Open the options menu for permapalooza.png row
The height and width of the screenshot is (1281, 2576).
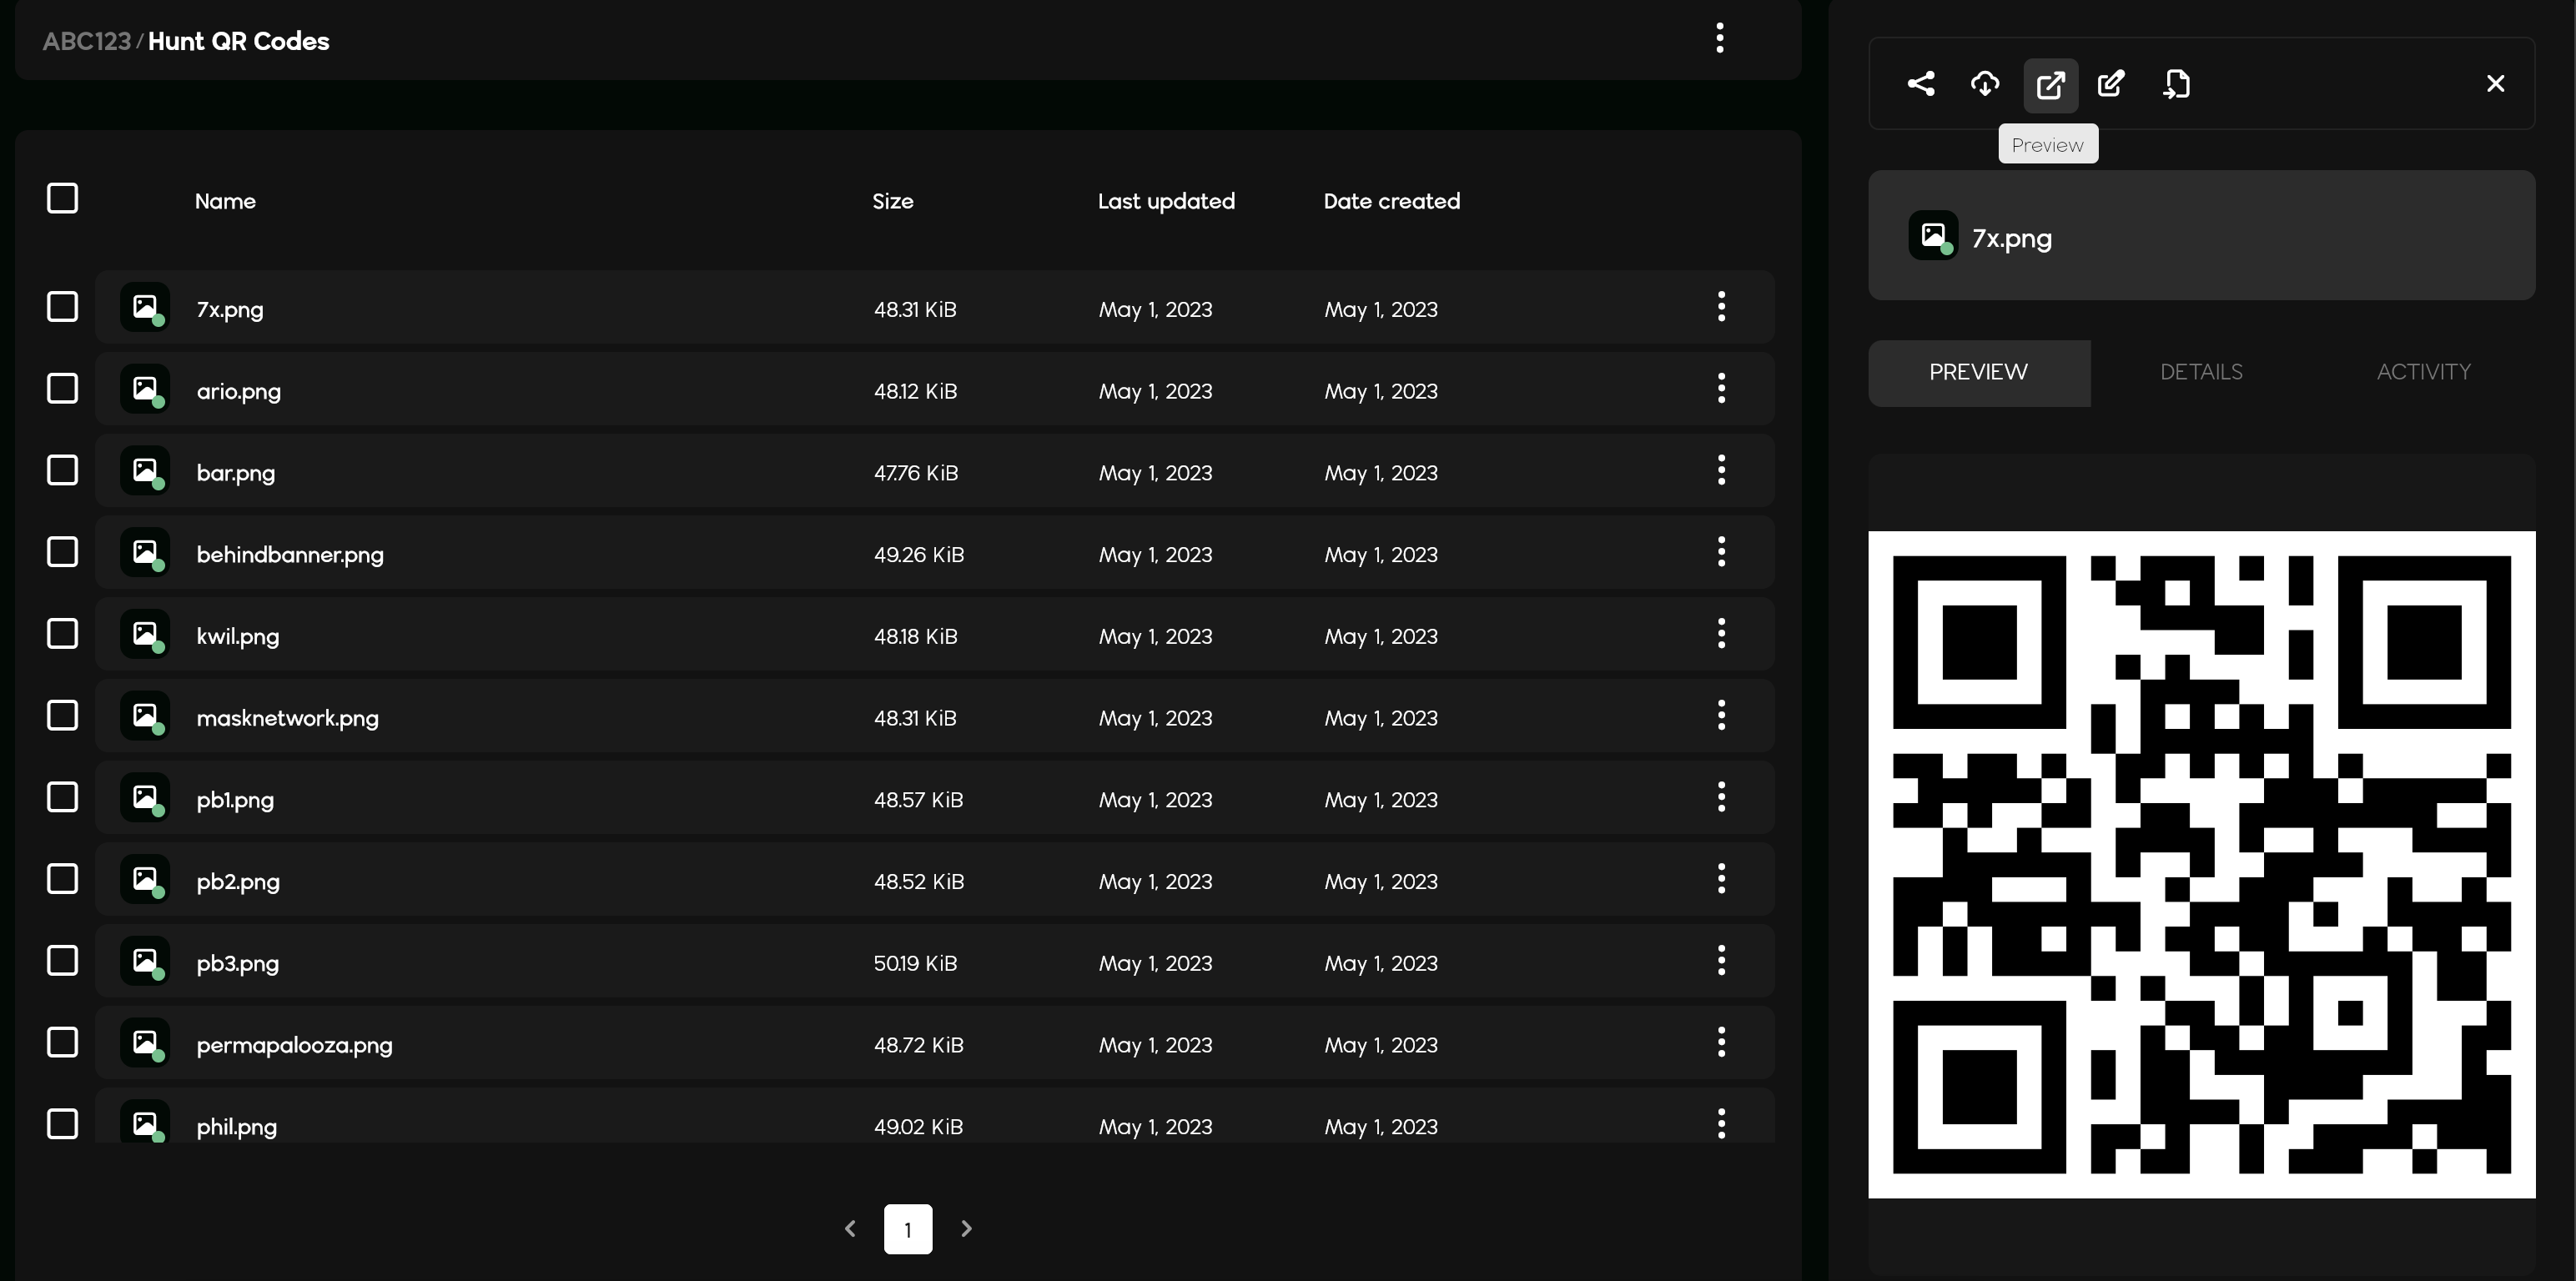tap(1721, 1043)
